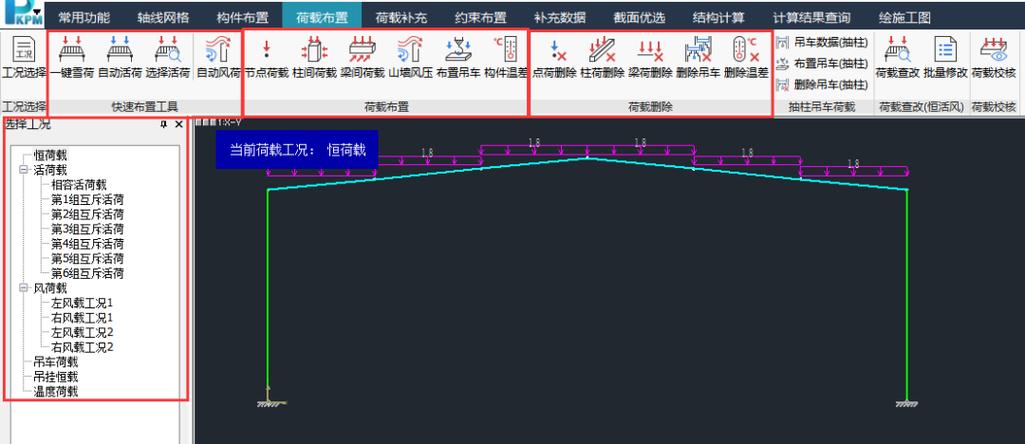This screenshot has height=444, width=1025.
Task: Click 删除吊车(抽柱) toolbar item
Action: coord(822,84)
